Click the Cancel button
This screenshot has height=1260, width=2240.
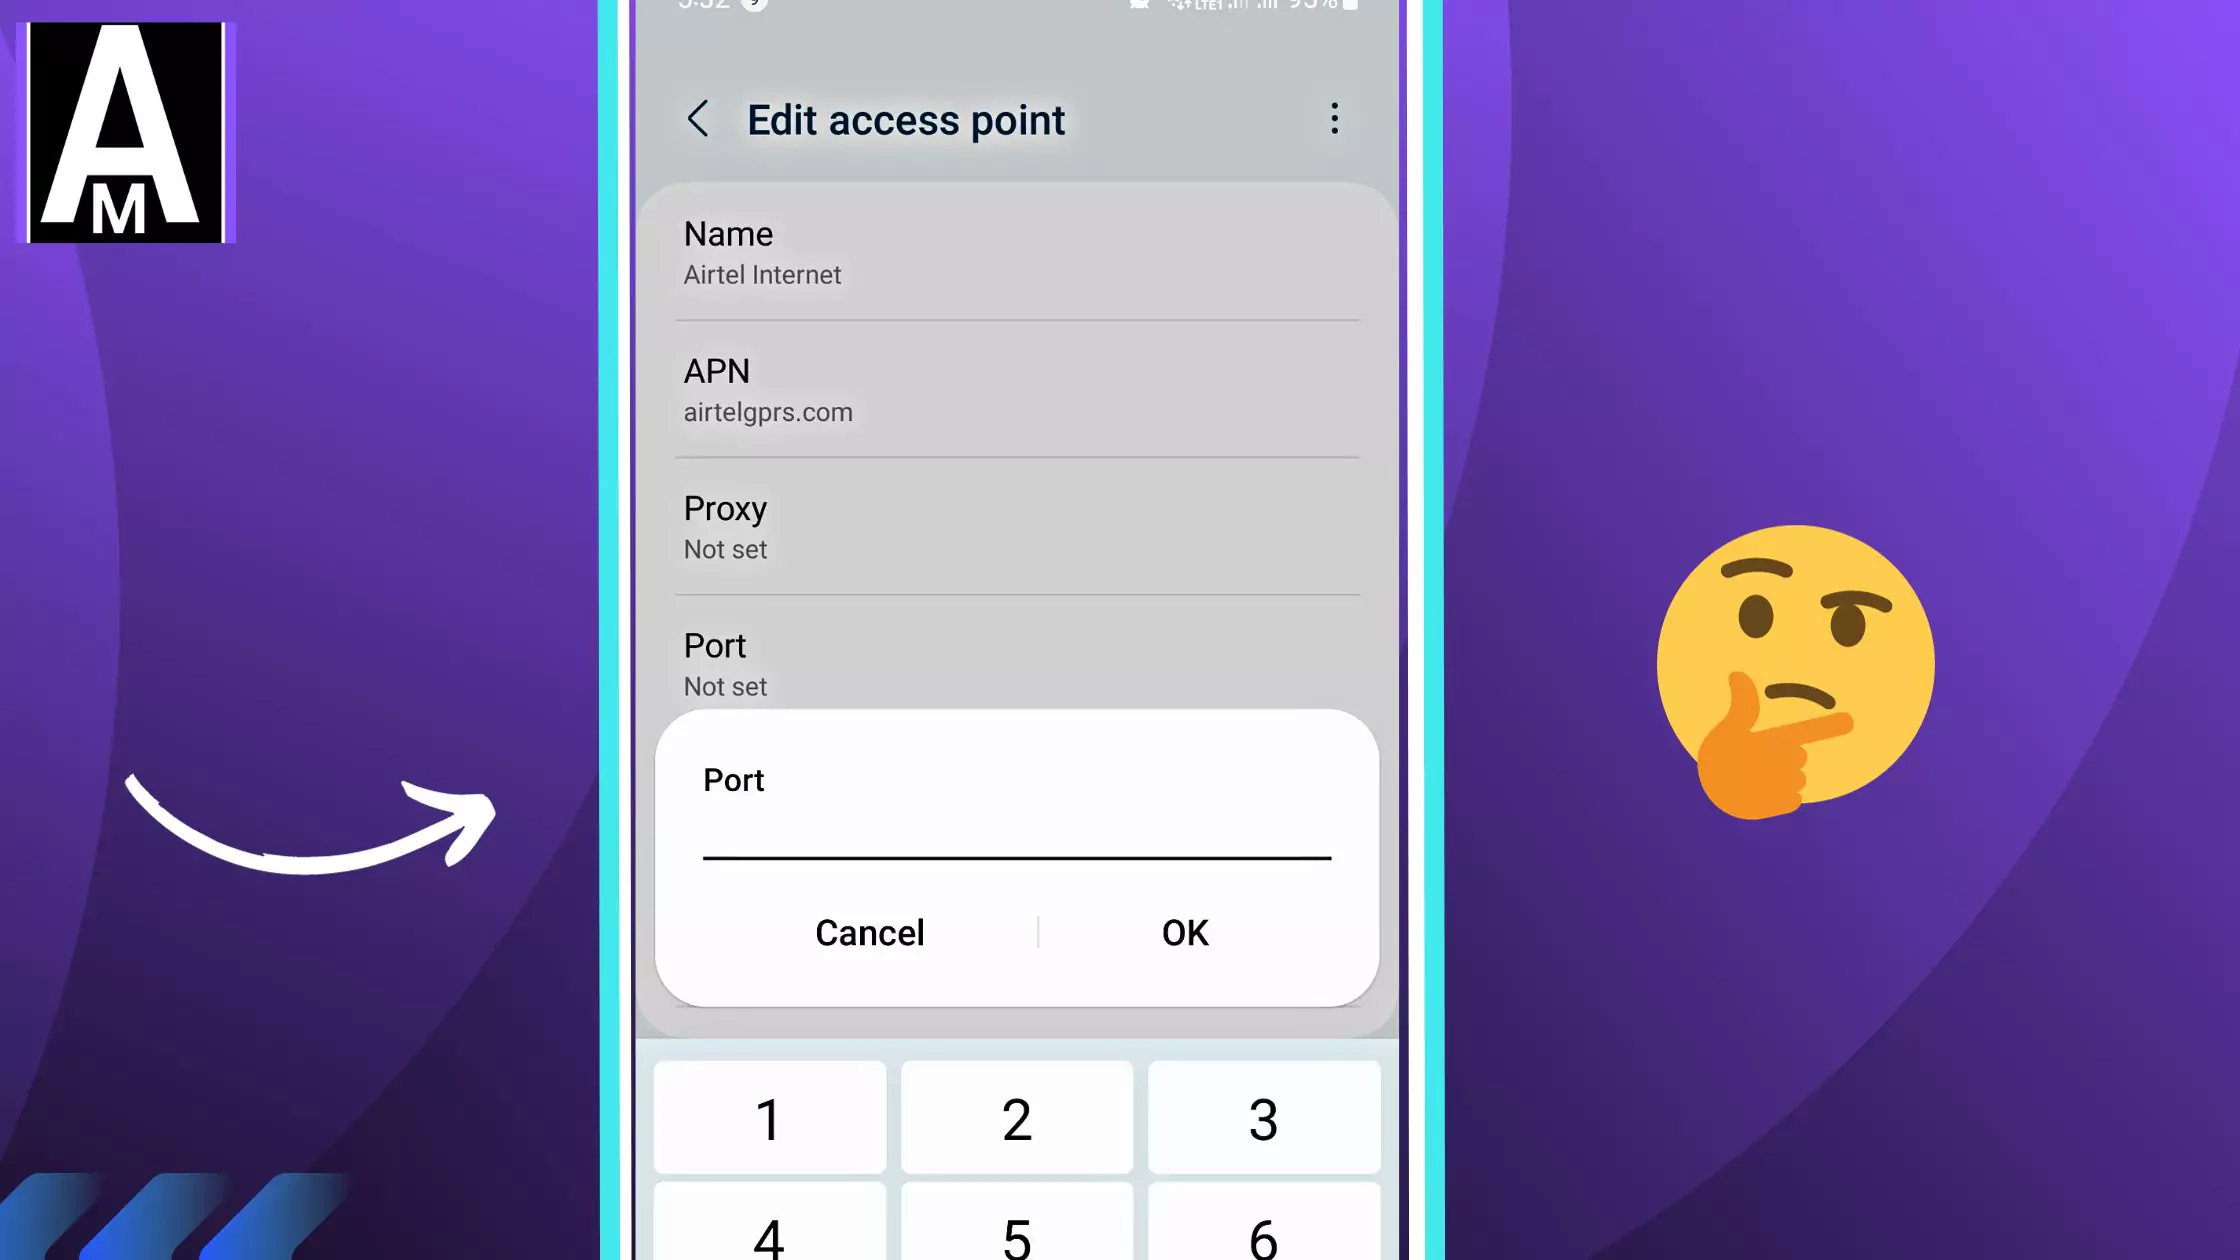[869, 932]
